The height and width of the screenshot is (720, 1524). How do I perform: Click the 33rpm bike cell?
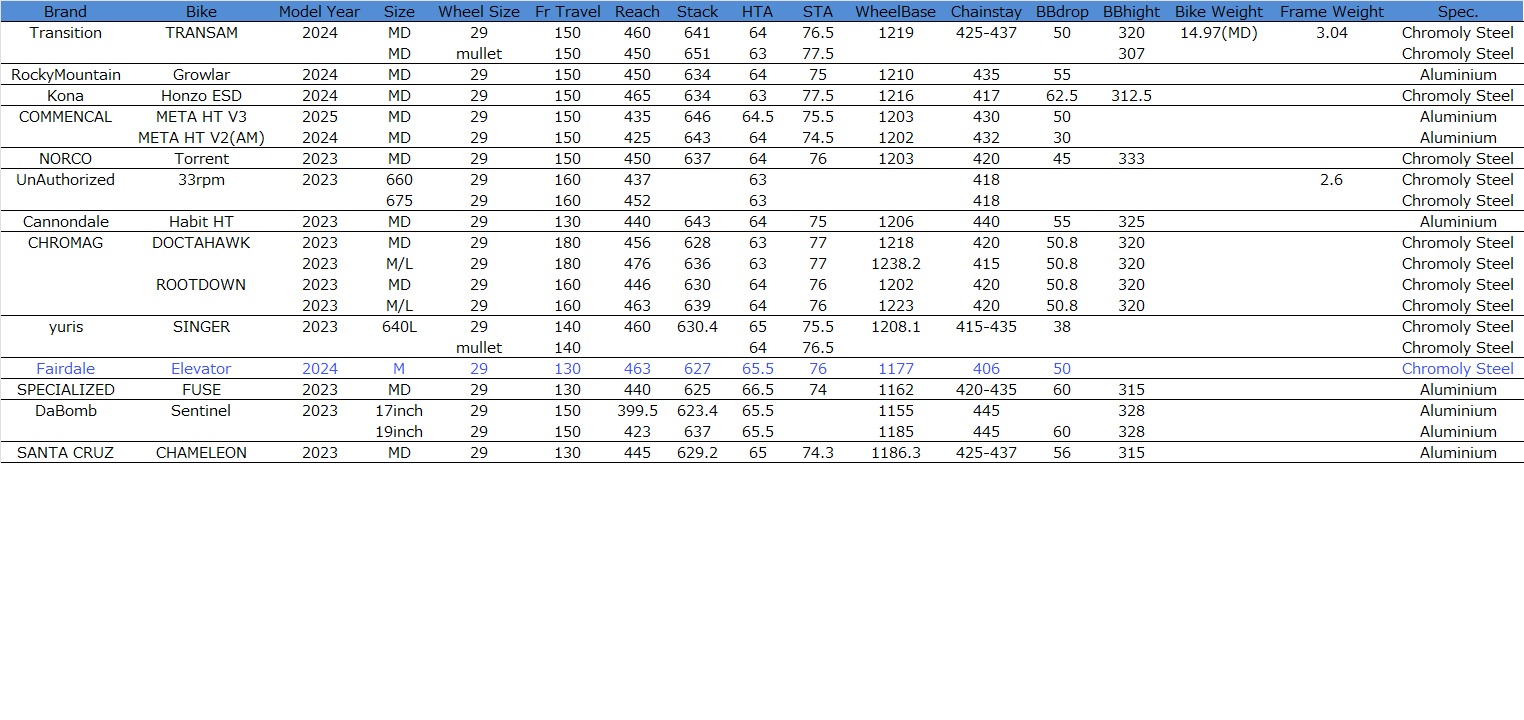point(201,180)
